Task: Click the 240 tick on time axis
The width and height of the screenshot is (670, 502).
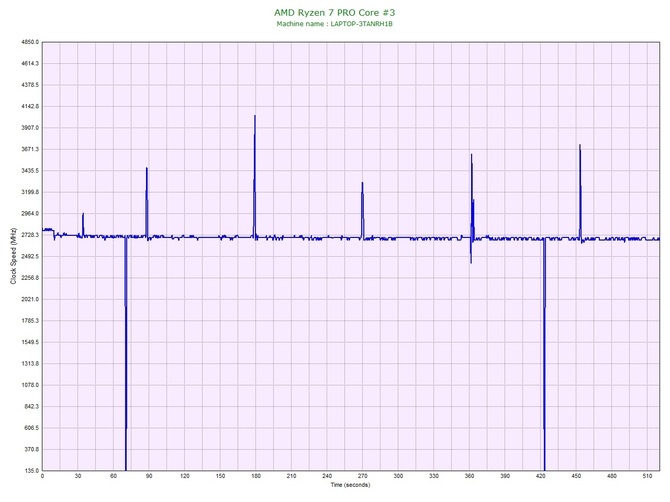Action: 327,476
